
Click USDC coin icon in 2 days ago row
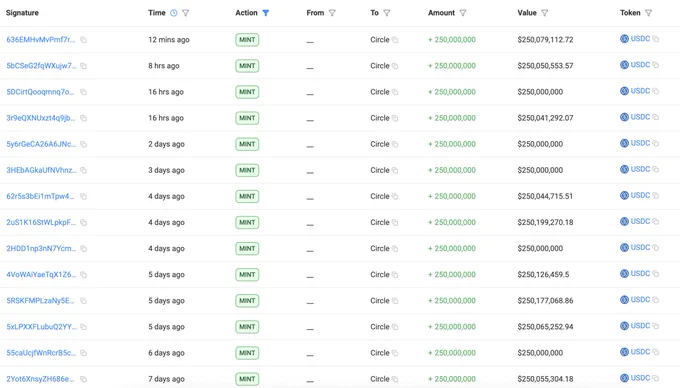coord(624,143)
